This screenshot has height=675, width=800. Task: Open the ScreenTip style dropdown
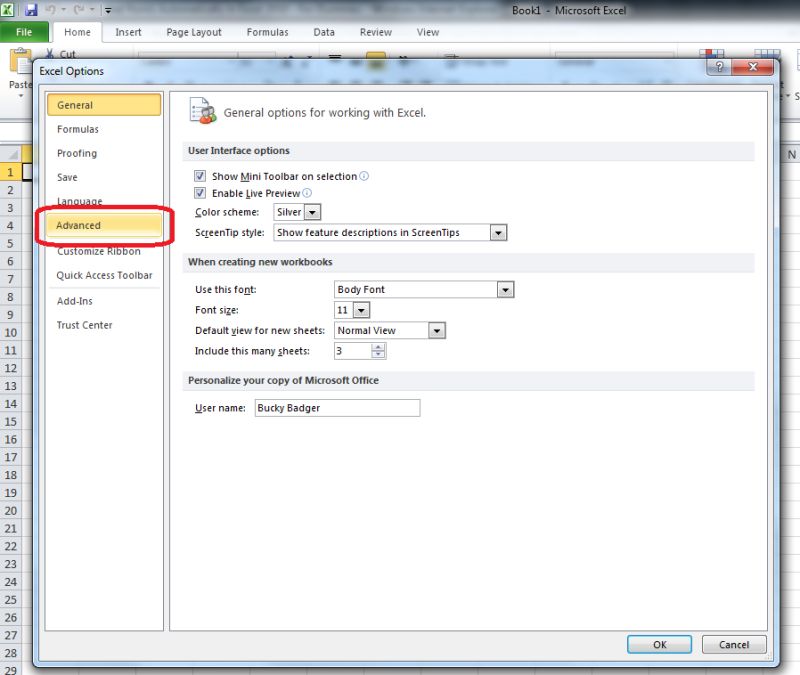[497, 232]
